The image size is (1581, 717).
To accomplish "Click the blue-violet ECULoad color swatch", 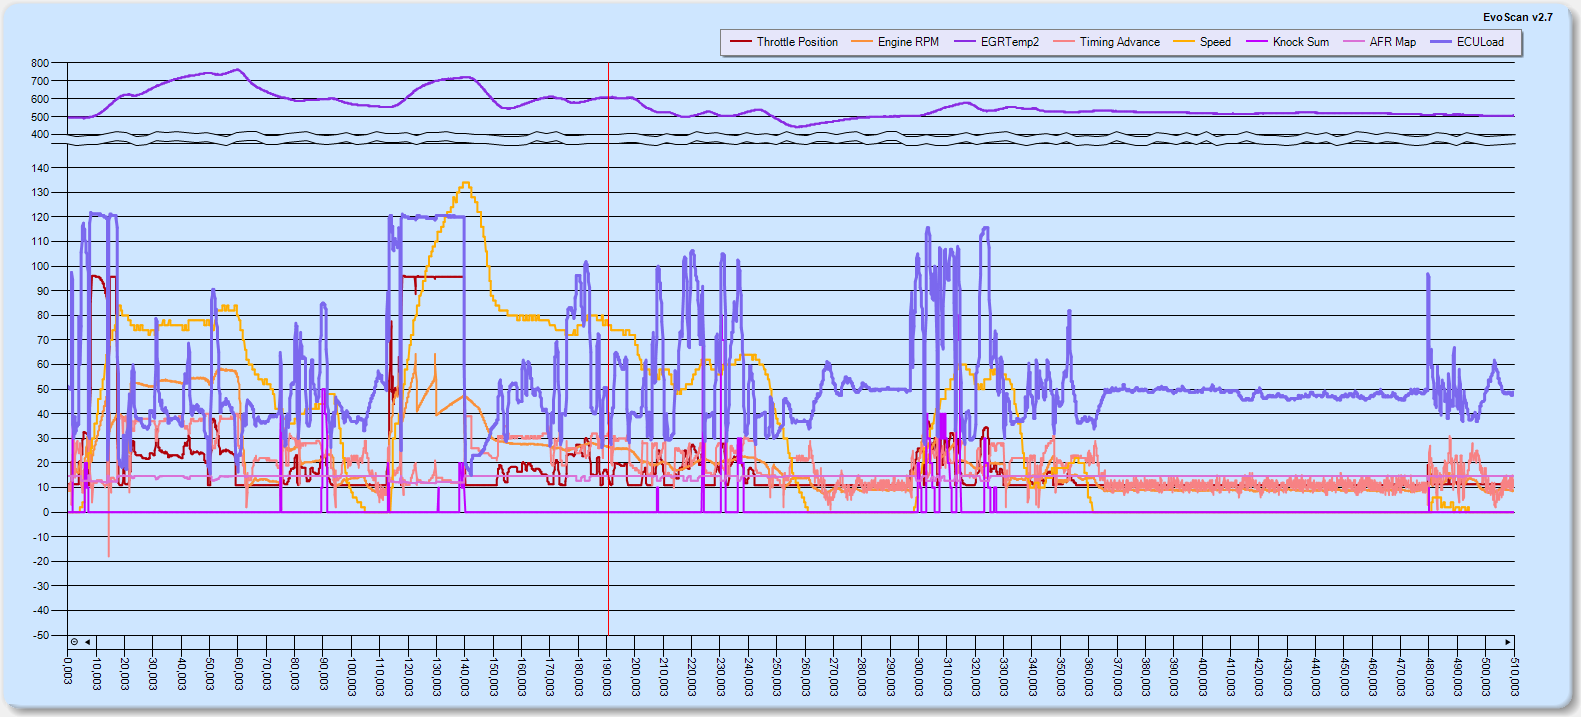I will pos(1440,42).
